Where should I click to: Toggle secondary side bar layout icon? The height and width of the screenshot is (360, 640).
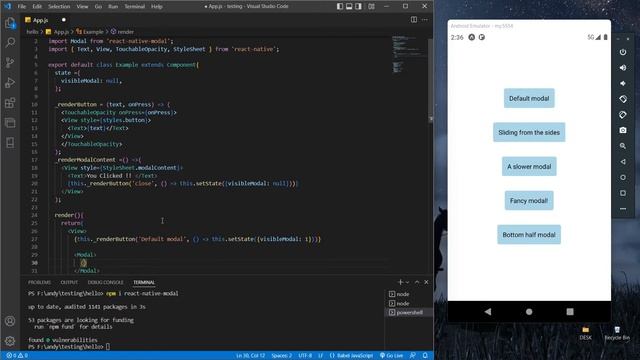358,6
